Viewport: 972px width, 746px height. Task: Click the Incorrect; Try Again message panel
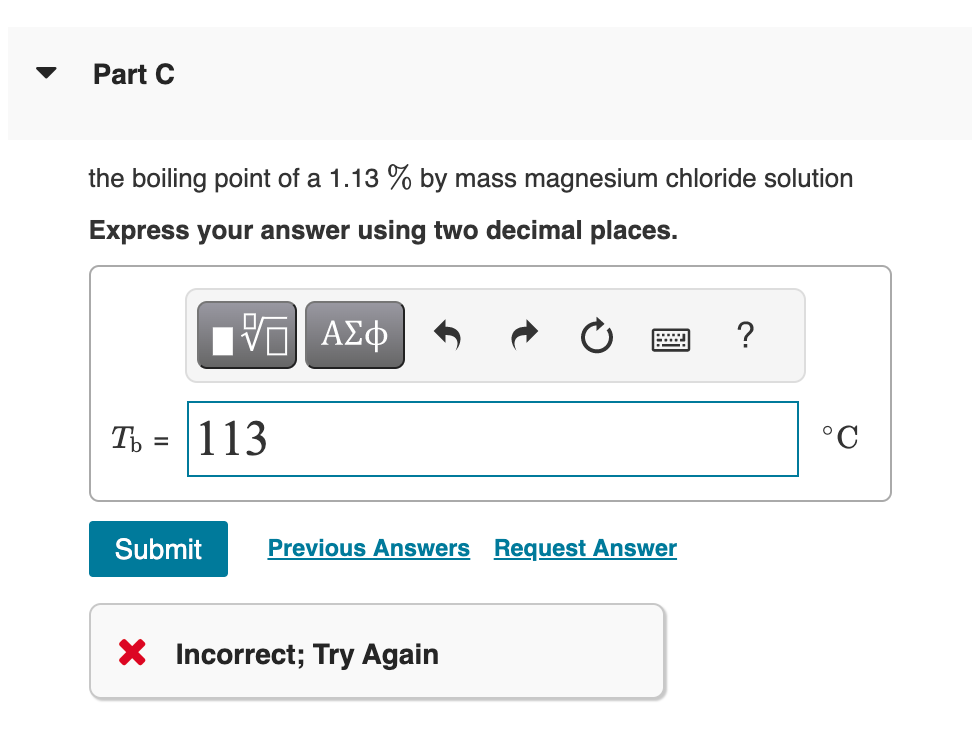[x=376, y=651]
